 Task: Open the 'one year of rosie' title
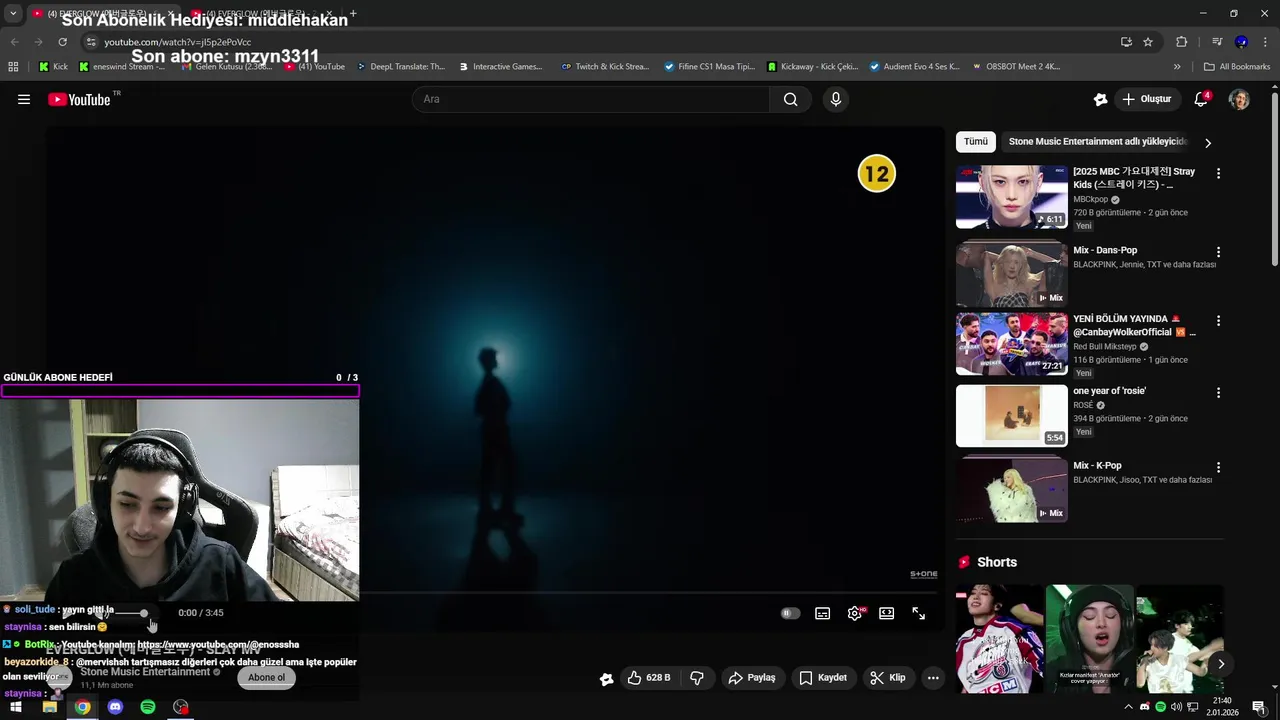click(x=1110, y=391)
